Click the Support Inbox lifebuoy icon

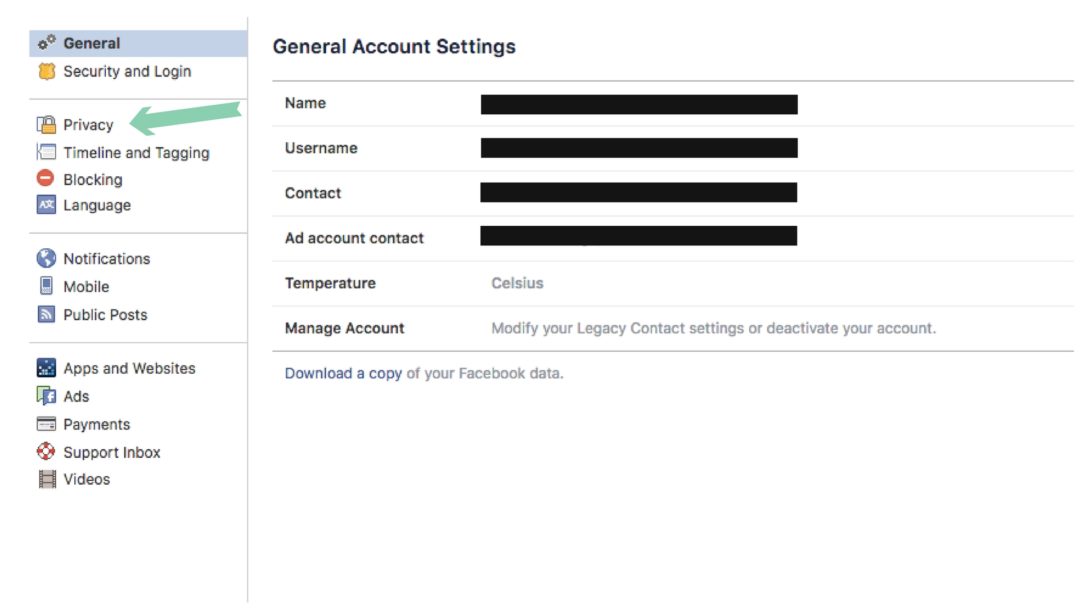coord(44,452)
